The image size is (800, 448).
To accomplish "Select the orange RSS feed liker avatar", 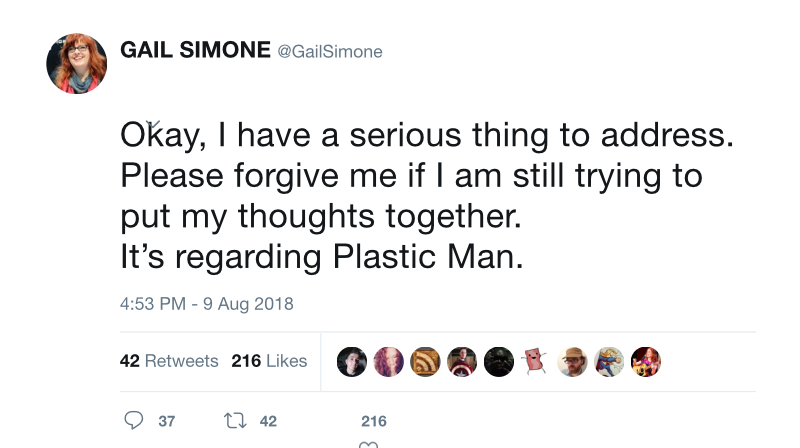I will pos(426,362).
